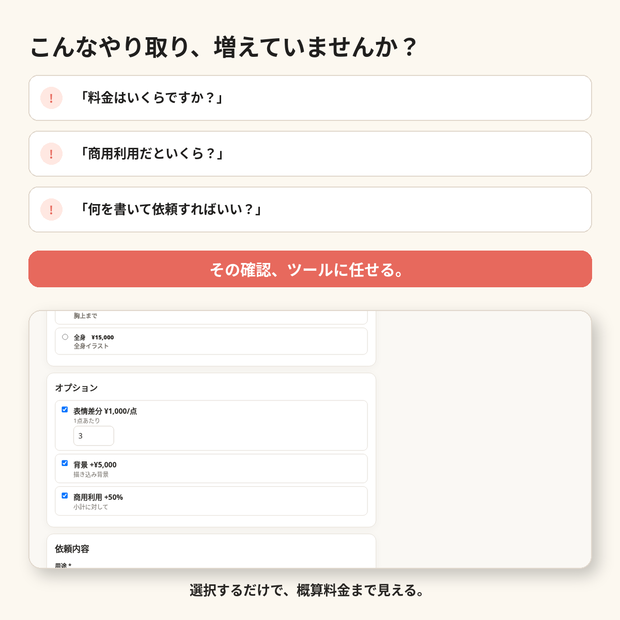Image resolution: width=620 pixels, height=620 pixels.
Task: Click the 「何を書いて依頼すればいい？」 question text
Action: point(171,209)
